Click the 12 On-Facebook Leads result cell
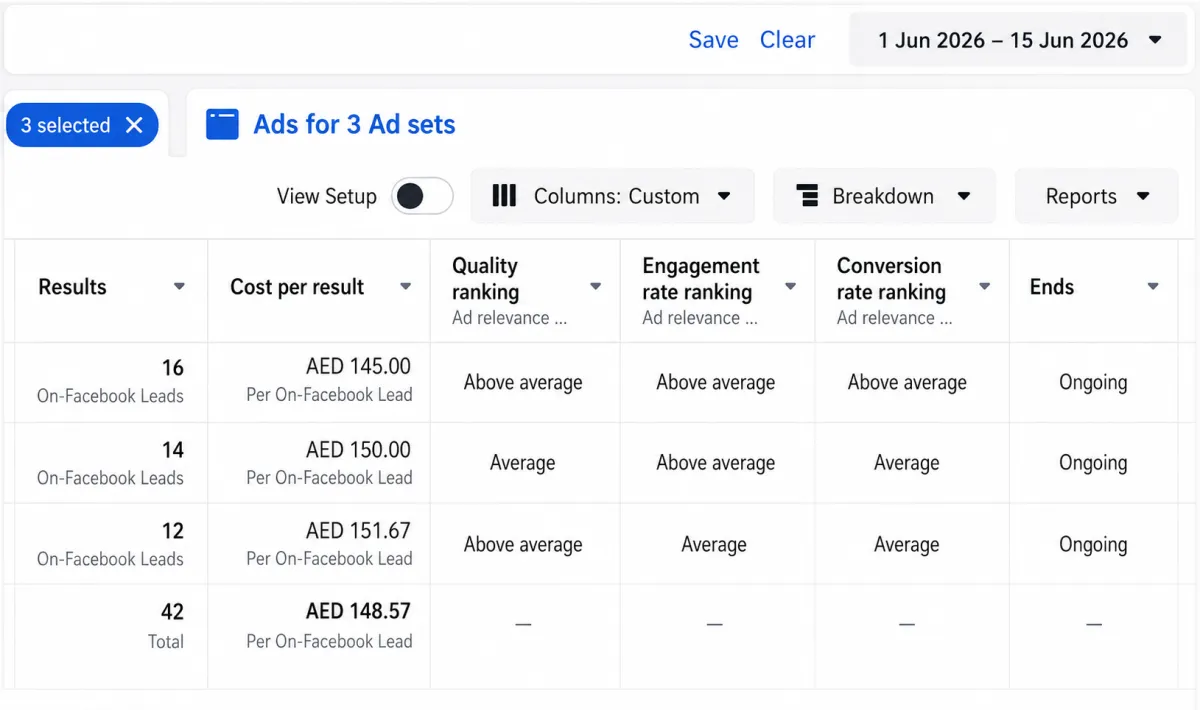The image size is (1200, 710). coord(111,544)
